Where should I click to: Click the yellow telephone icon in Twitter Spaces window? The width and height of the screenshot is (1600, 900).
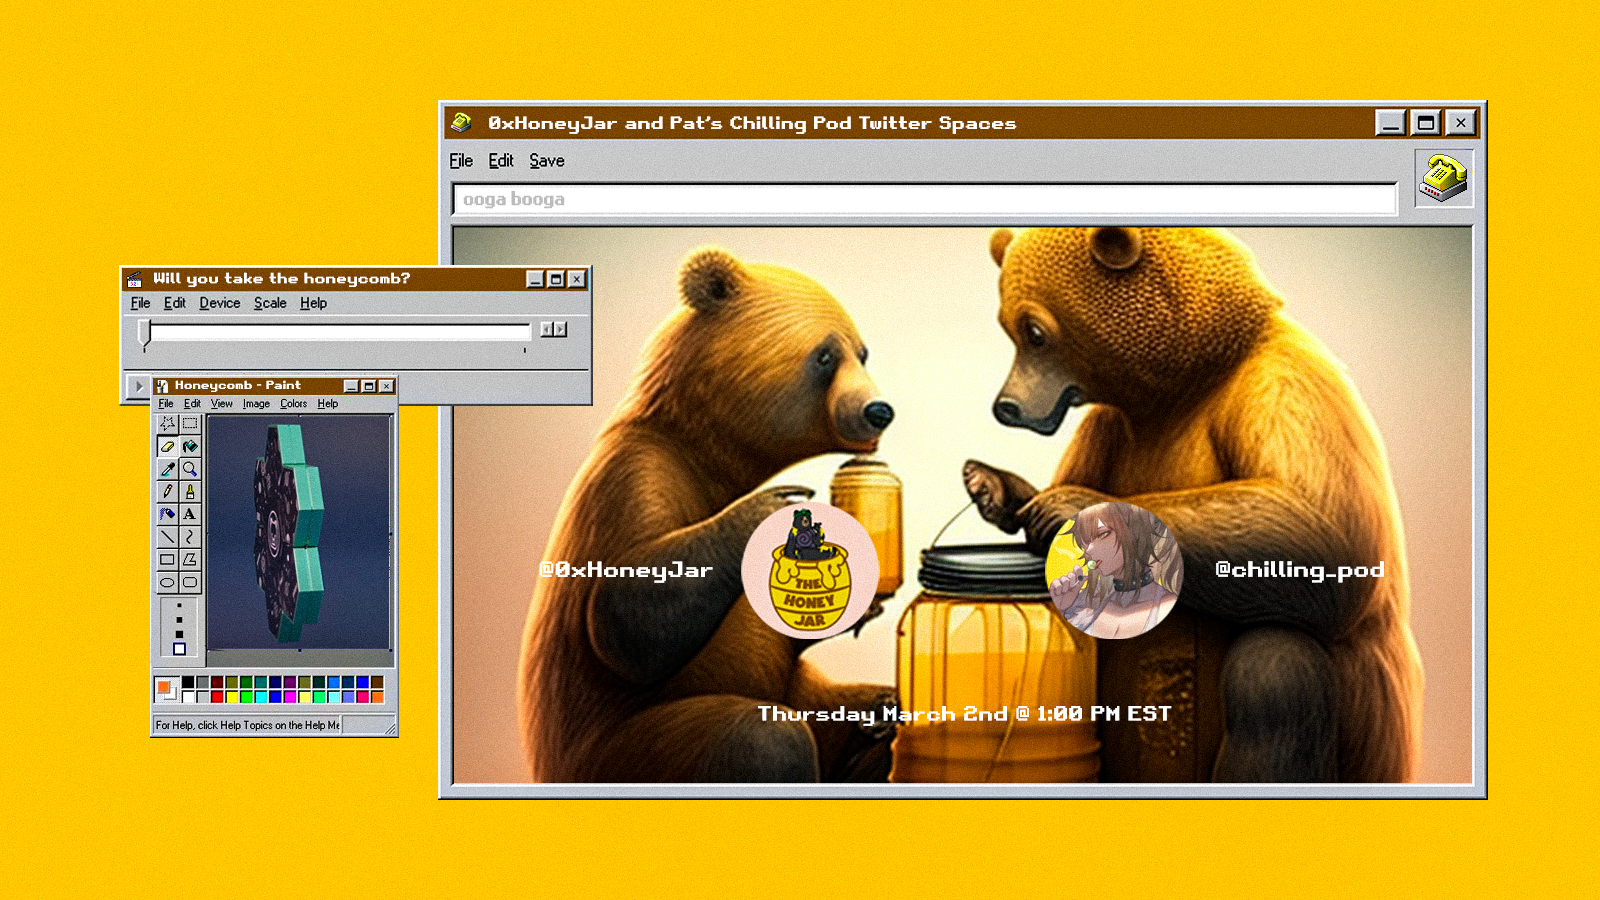(x=1443, y=178)
